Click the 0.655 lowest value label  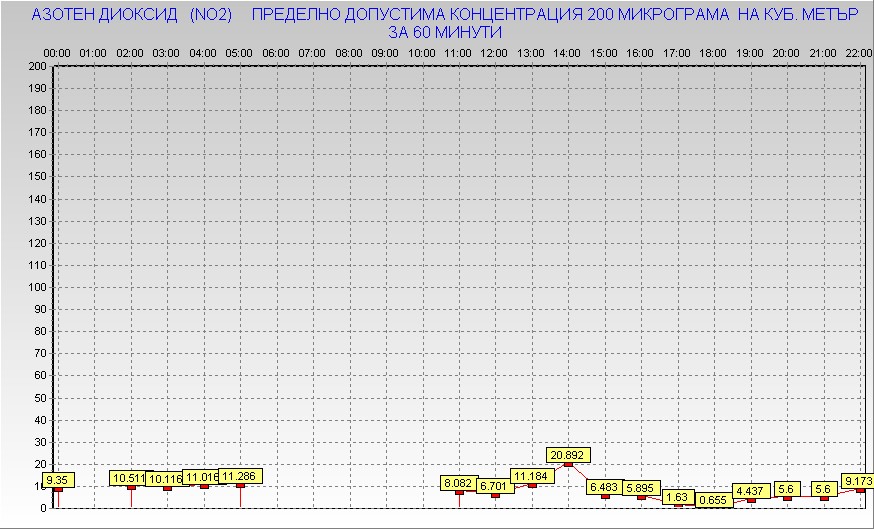714,500
